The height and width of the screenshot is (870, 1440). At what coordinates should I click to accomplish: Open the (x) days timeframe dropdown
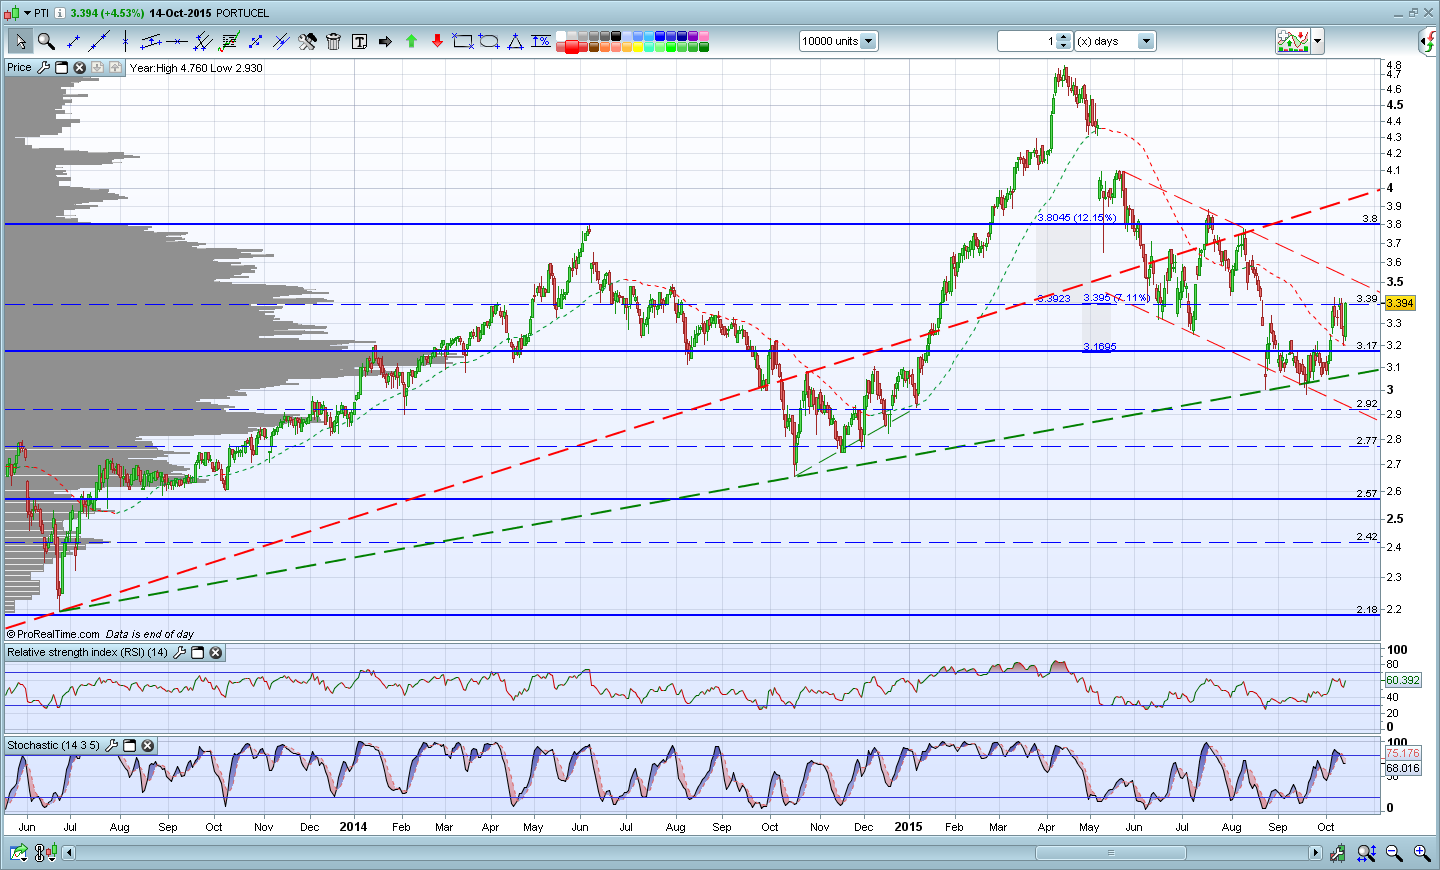(1146, 41)
